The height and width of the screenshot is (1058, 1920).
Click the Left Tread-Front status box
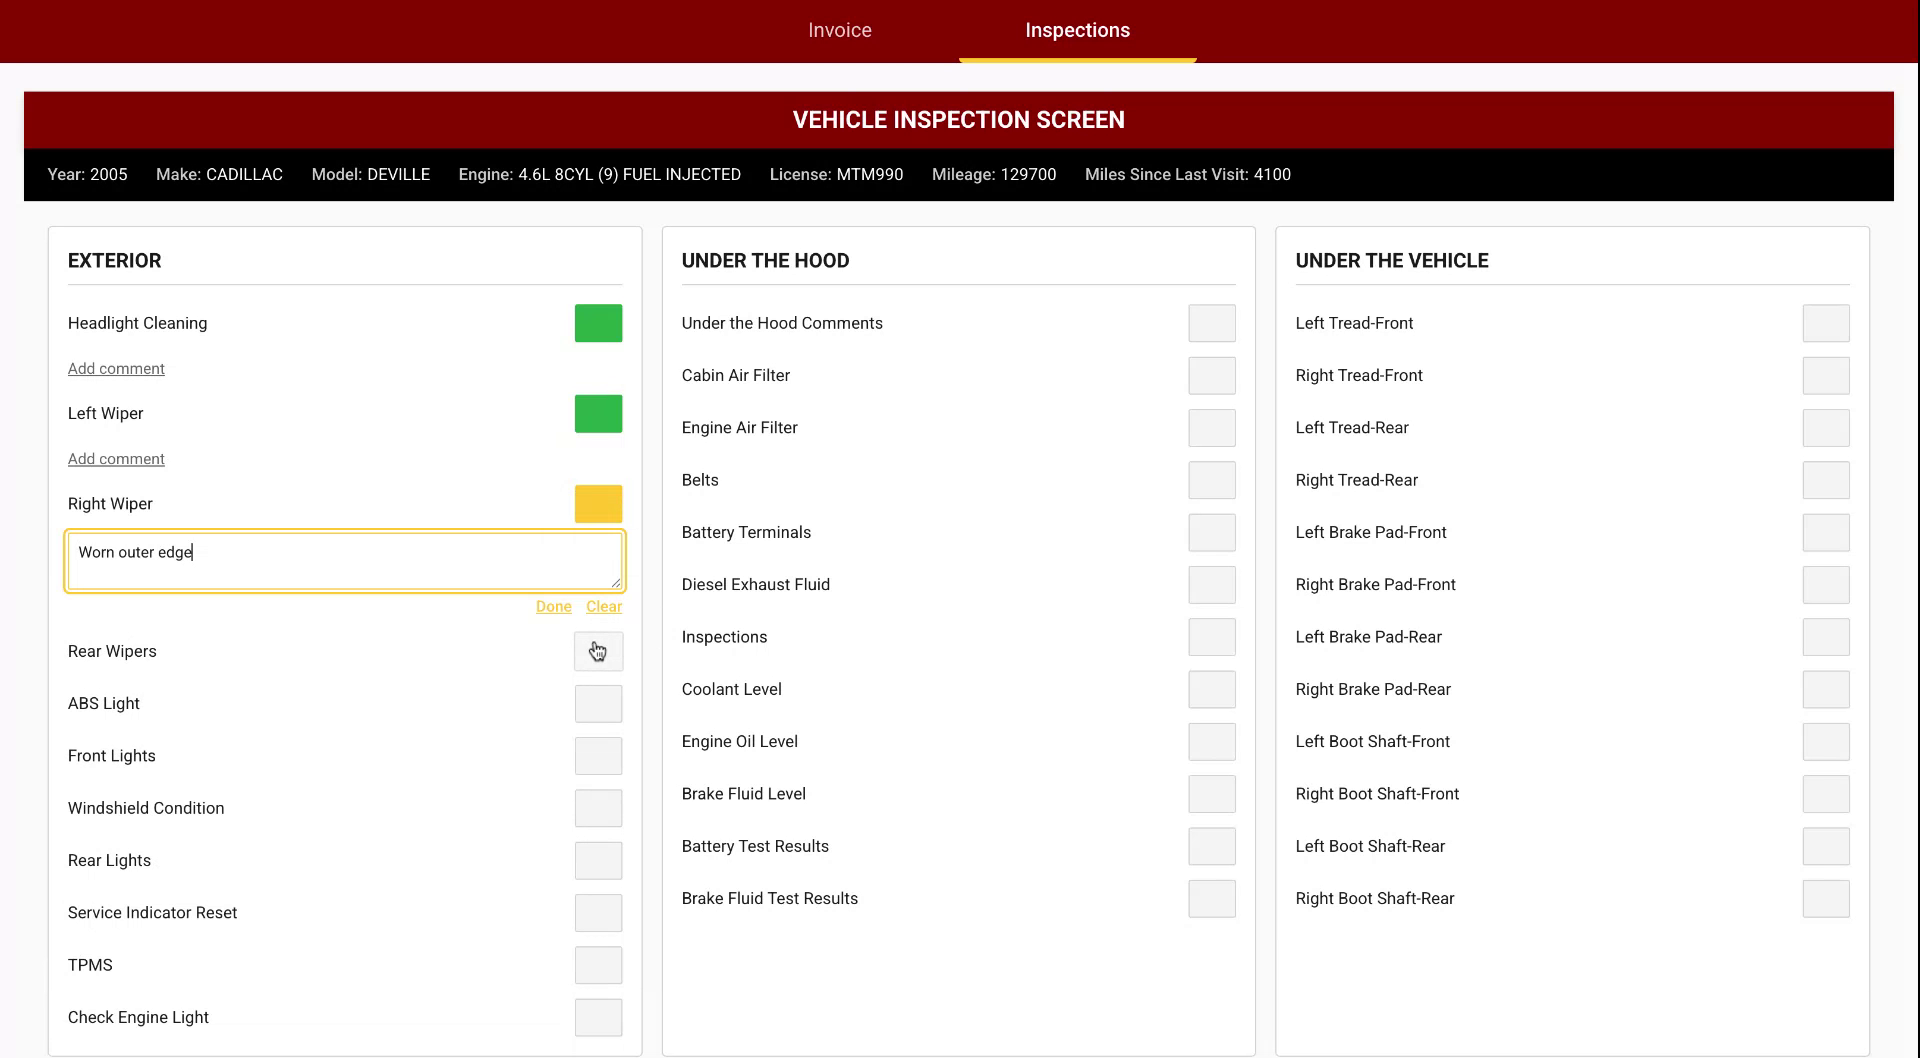pyautogui.click(x=1826, y=322)
